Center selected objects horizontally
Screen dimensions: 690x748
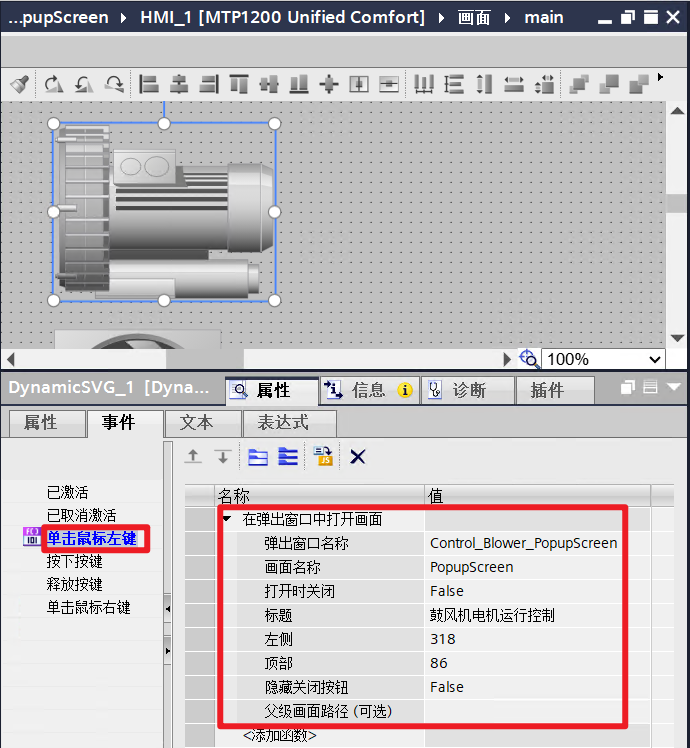pyautogui.click(x=179, y=84)
